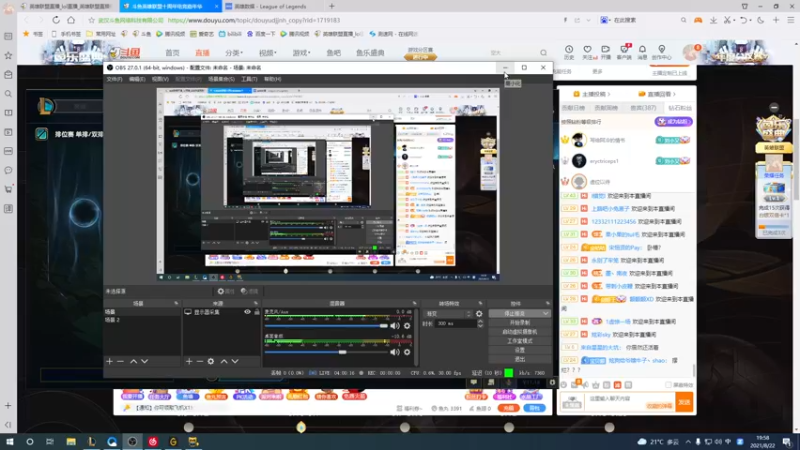Start virtual camera in OBS controls
Image resolution: width=800 pixels, height=450 pixels.
tap(519, 332)
